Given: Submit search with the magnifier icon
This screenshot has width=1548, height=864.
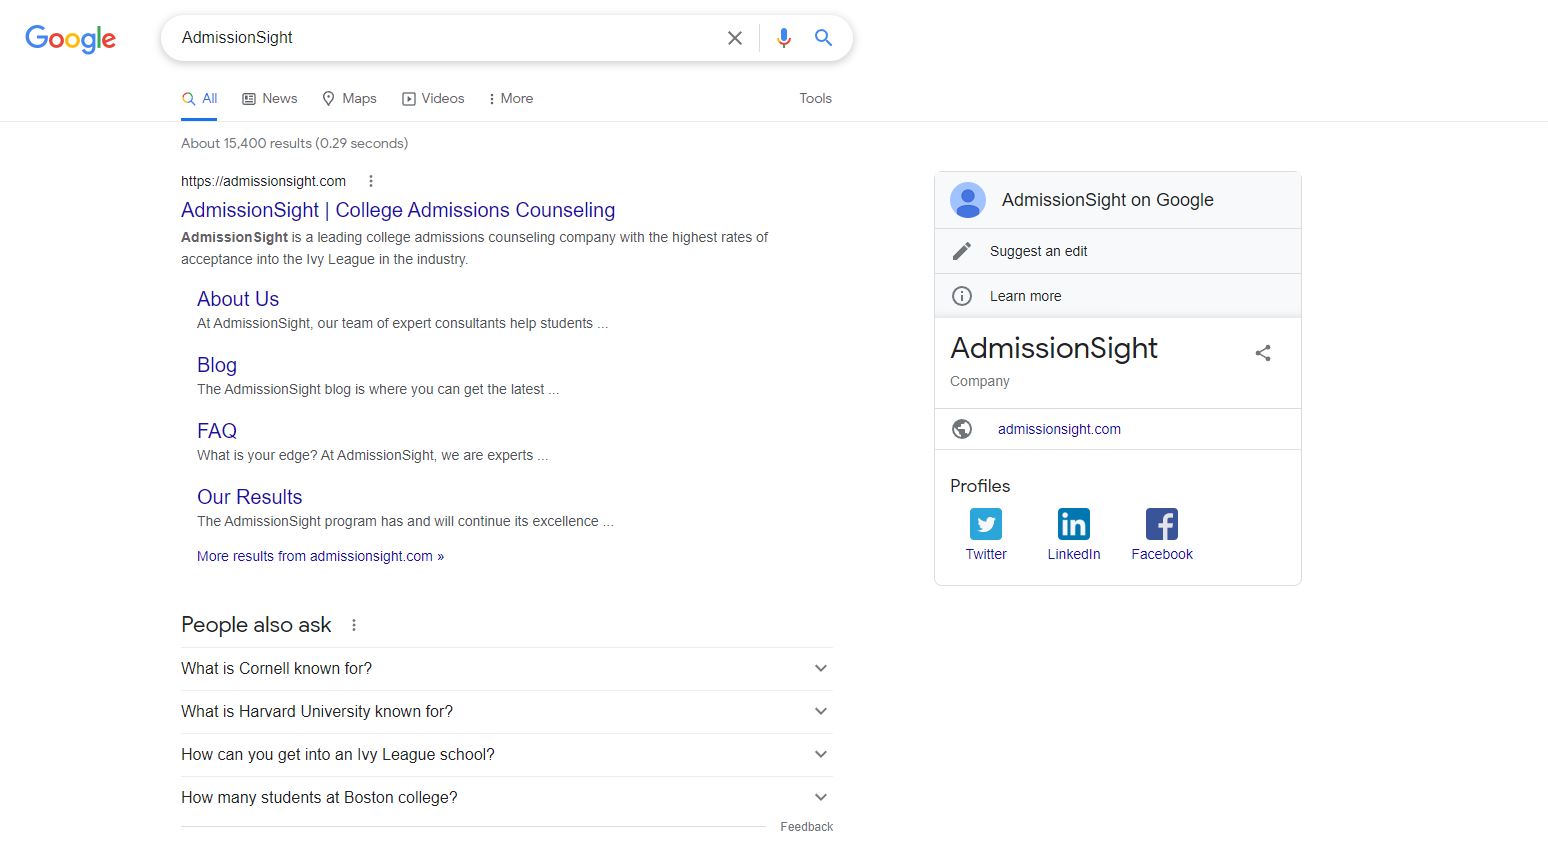Looking at the screenshot, I should pos(823,38).
